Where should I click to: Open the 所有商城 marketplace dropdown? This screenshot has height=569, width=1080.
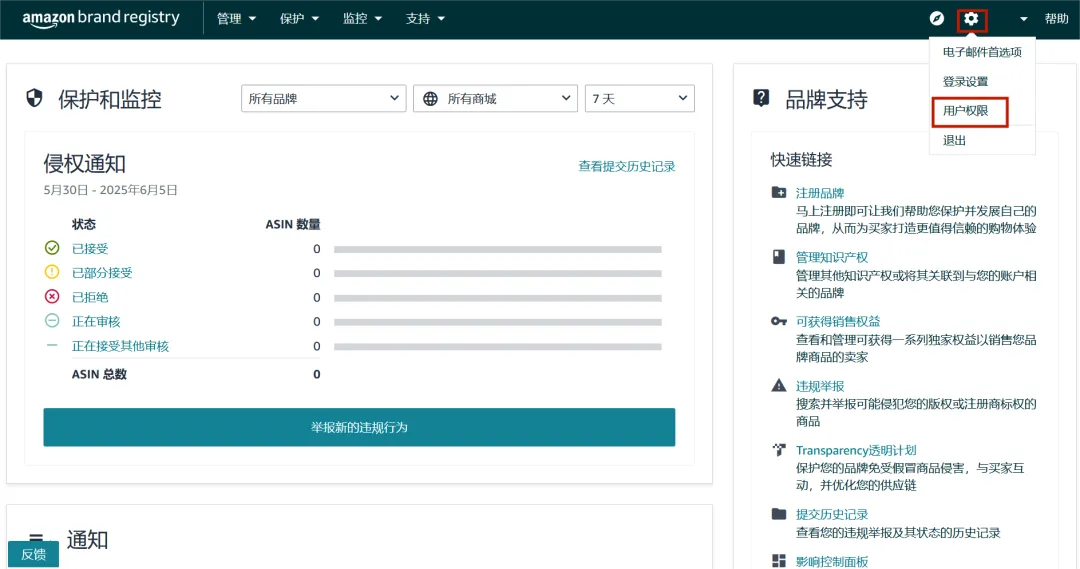coord(495,98)
